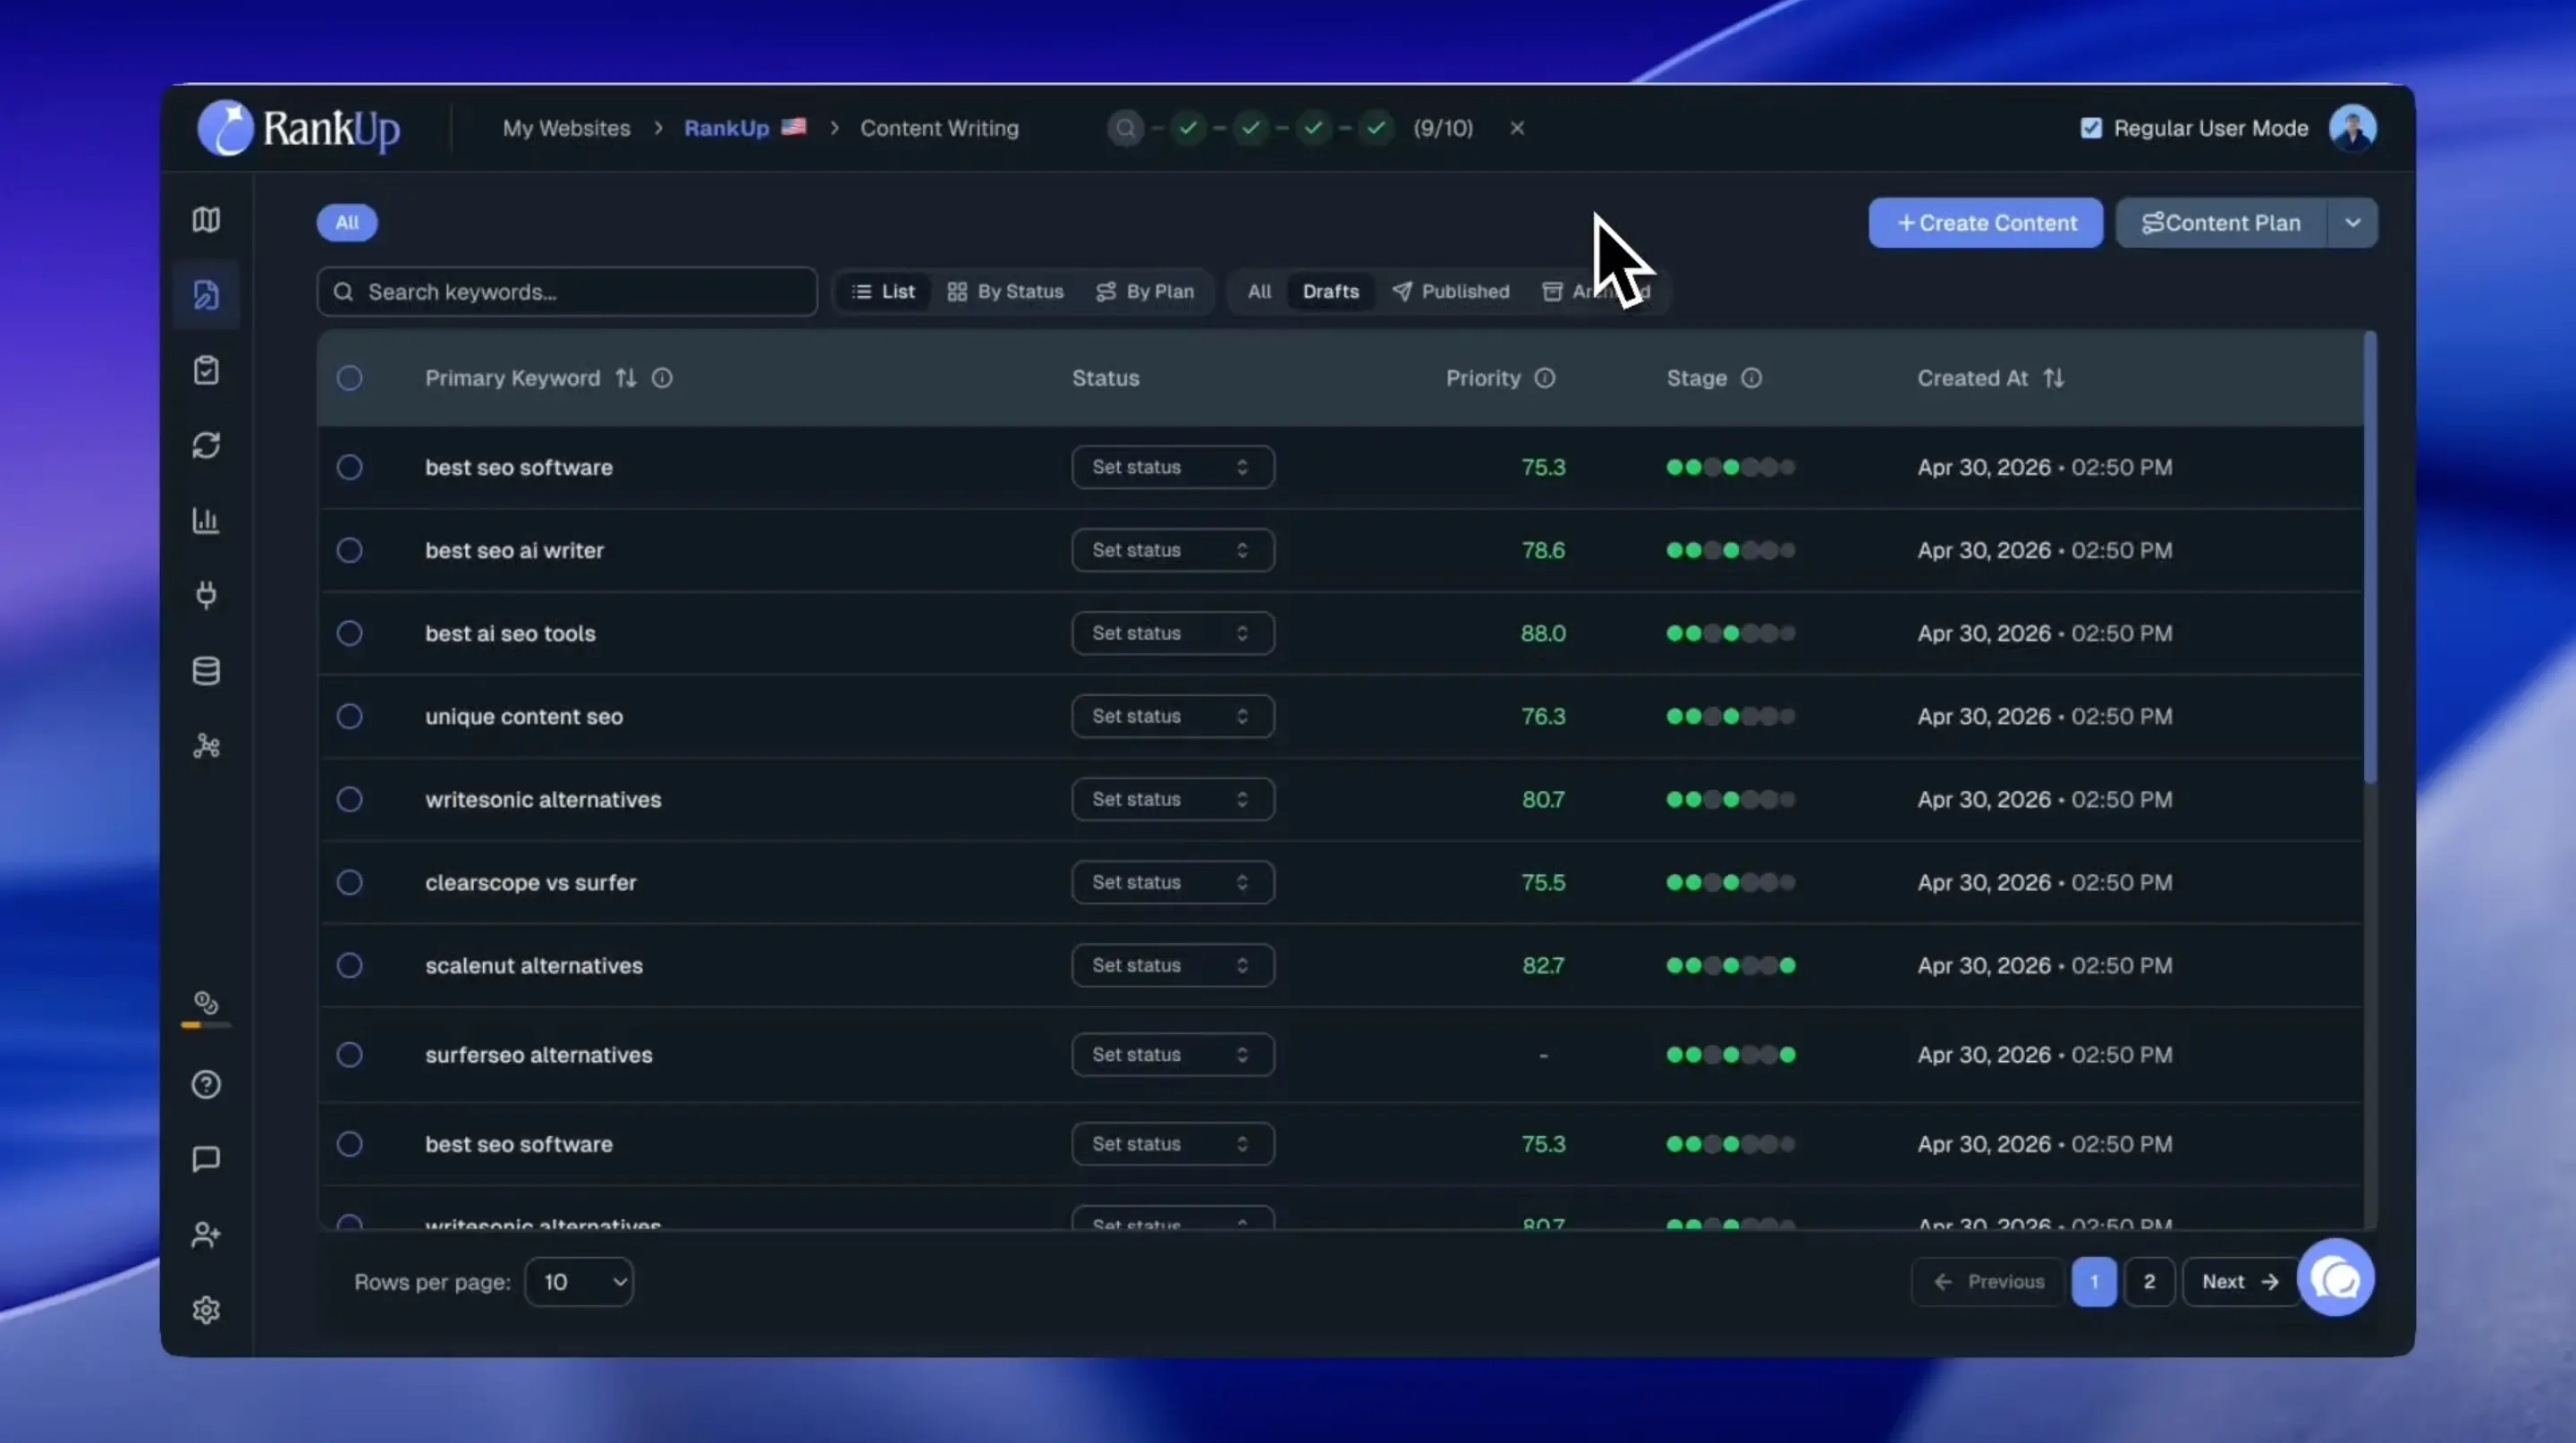Select the 'surferseo alternatives' row checkbox
Viewport: 2576px width, 1443px height.
tap(349, 1055)
